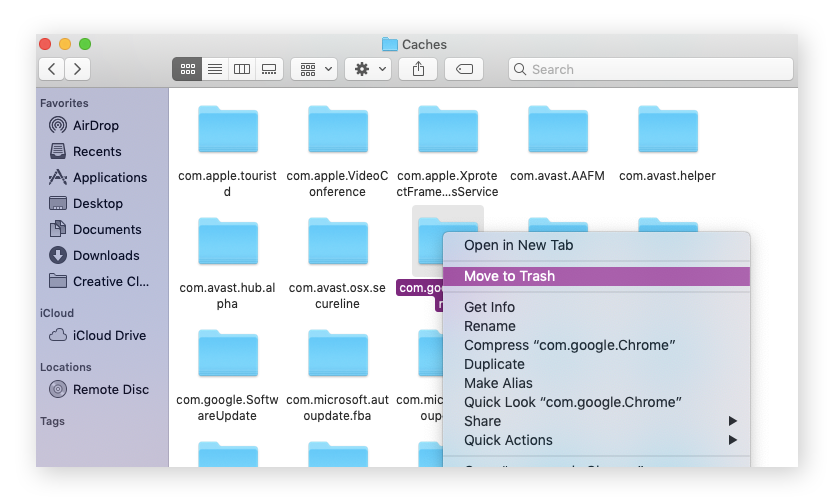
Task: Open AirDrop in the sidebar
Action: point(95,125)
